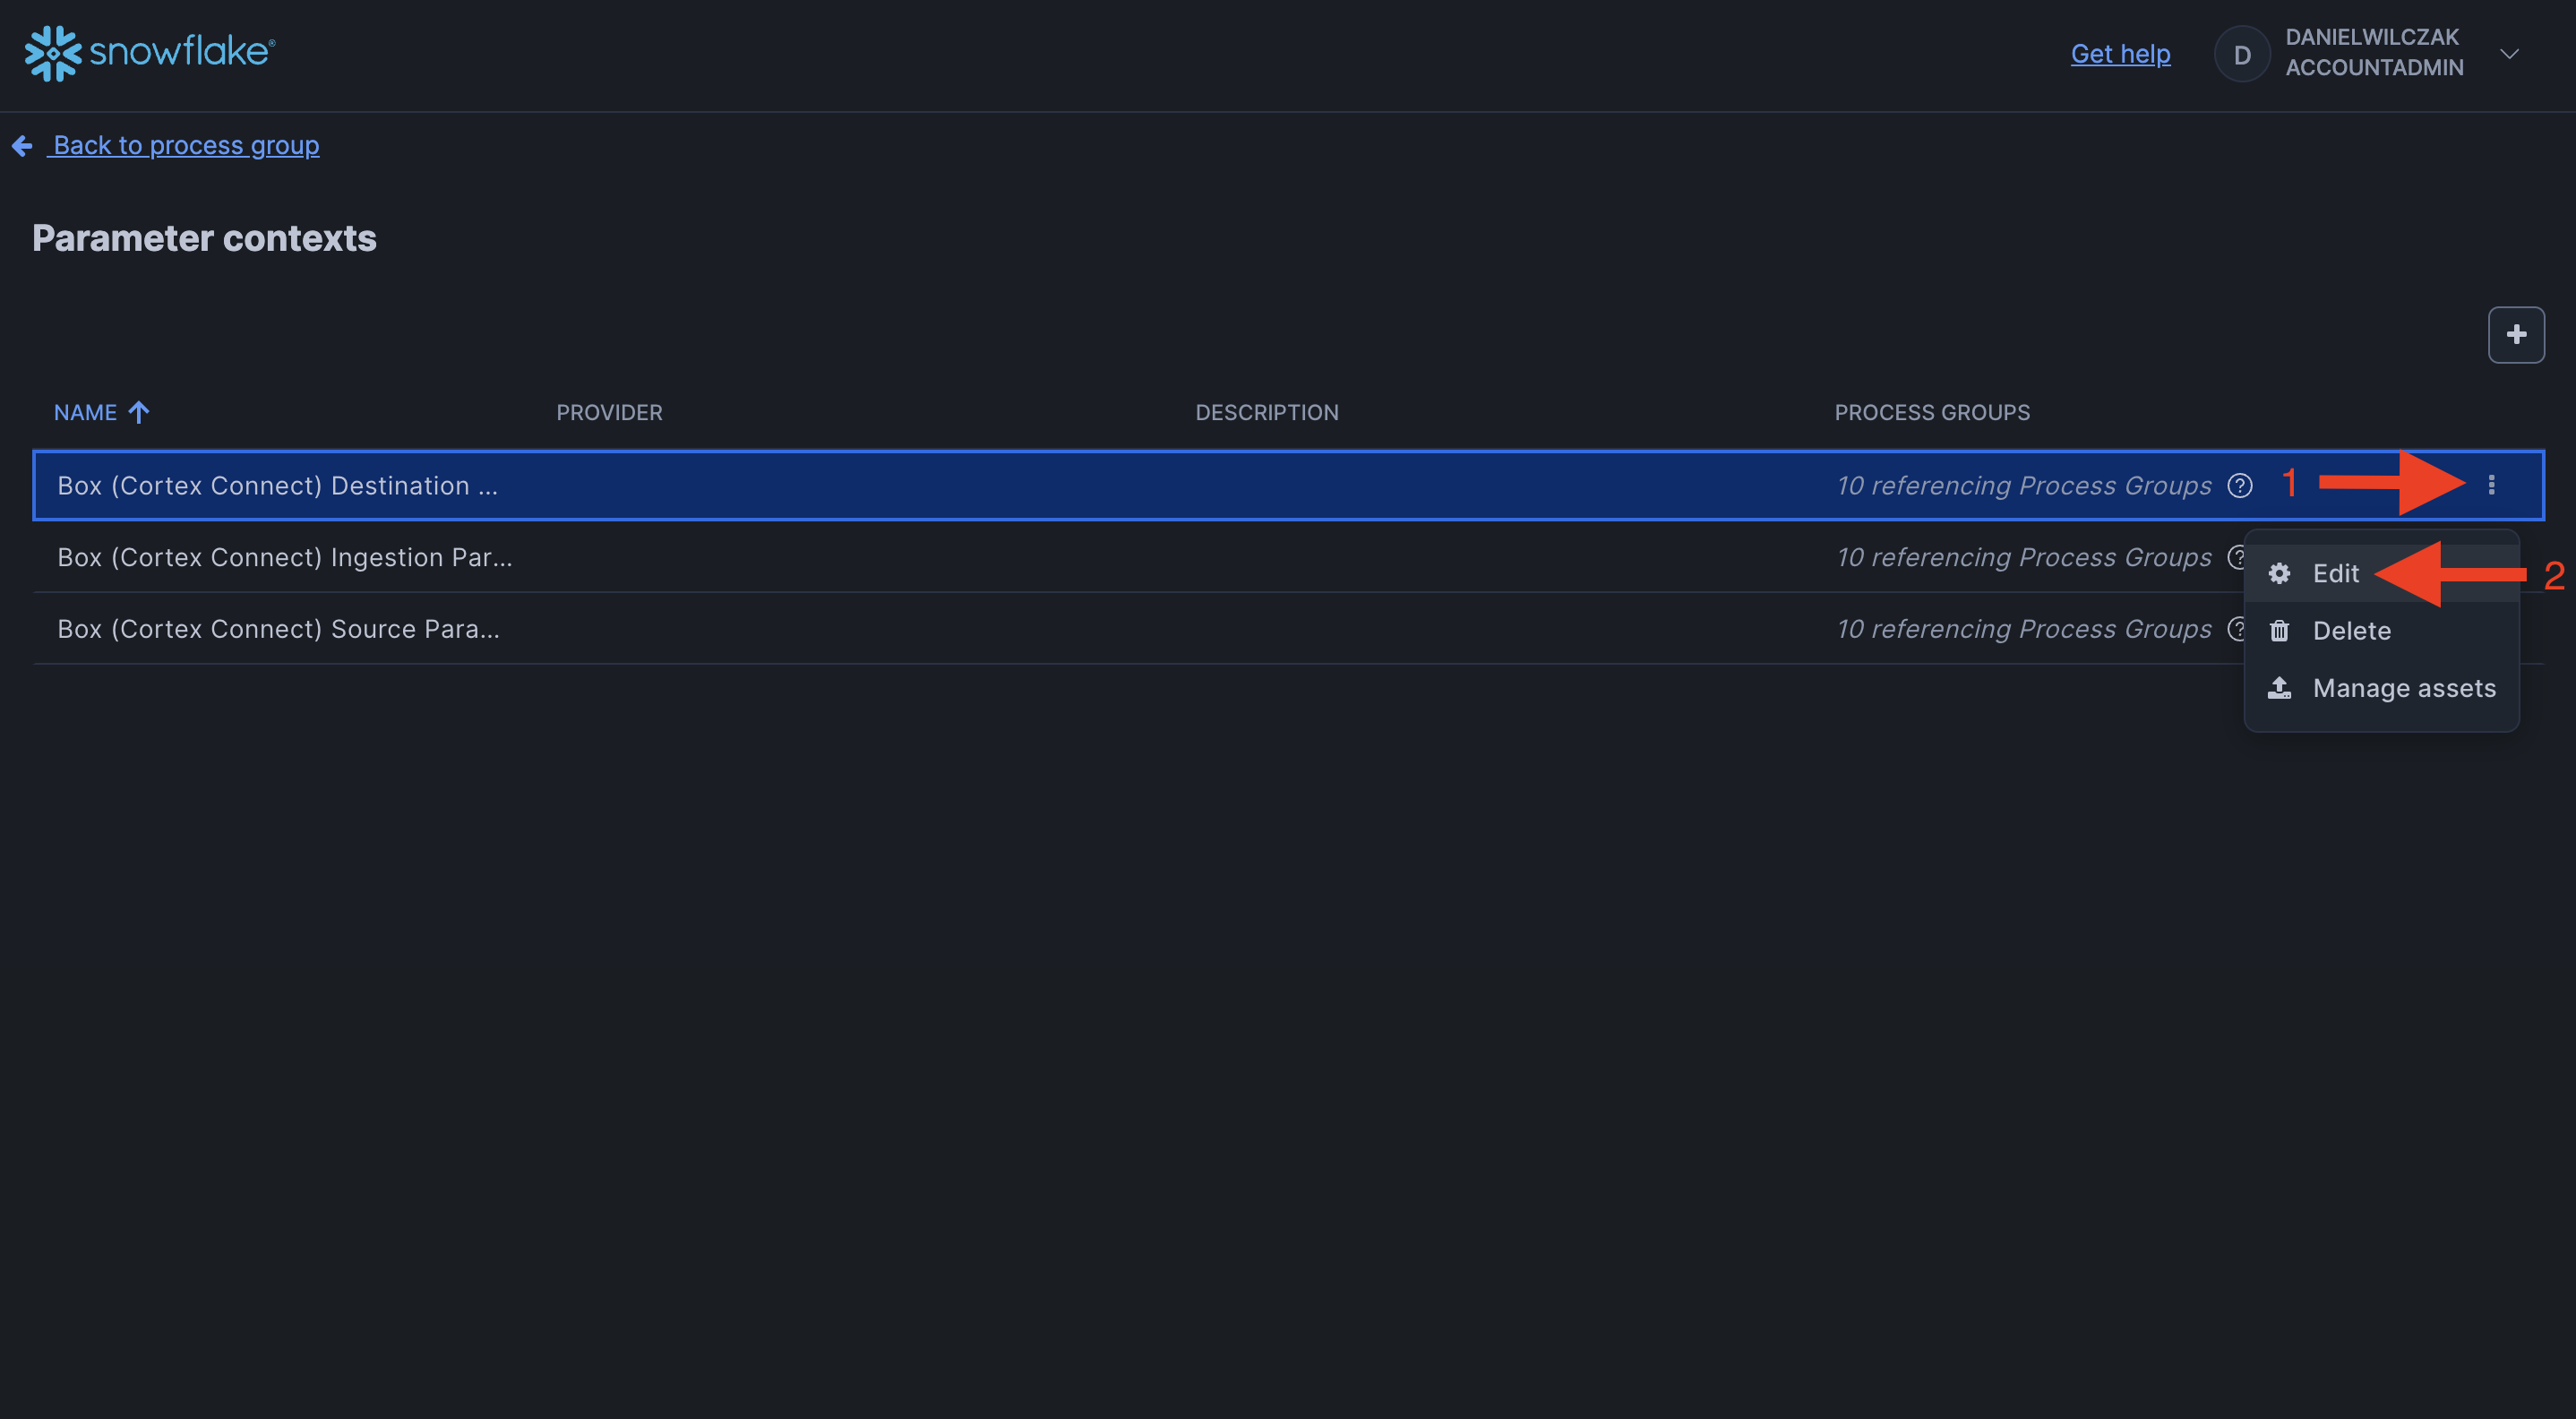
Task: Click the trash icon next to Delete
Action: click(2279, 631)
